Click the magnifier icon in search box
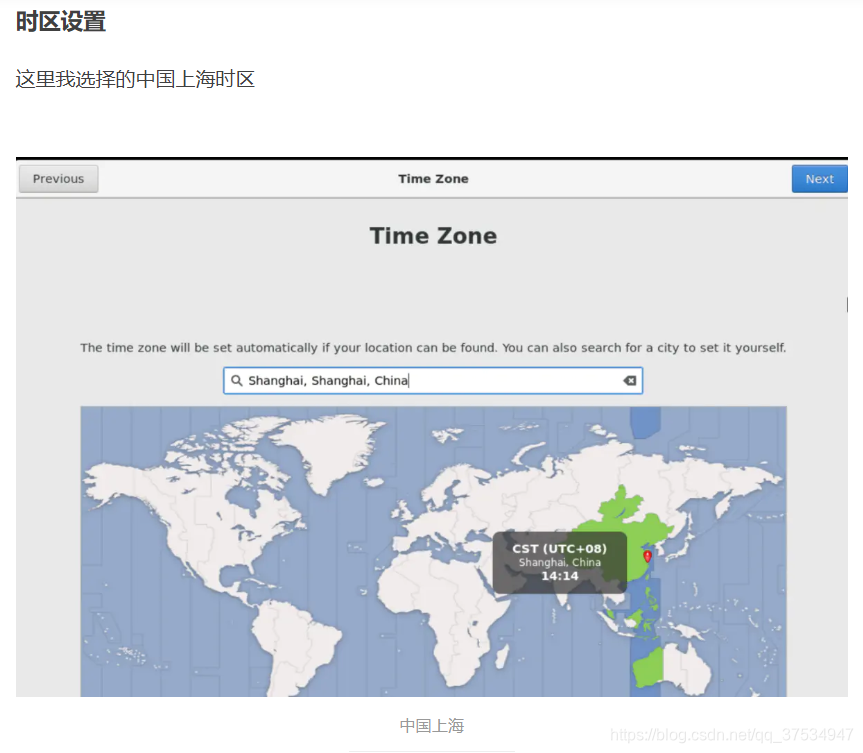This screenshot has height=753, width=863. click(237, 380)
